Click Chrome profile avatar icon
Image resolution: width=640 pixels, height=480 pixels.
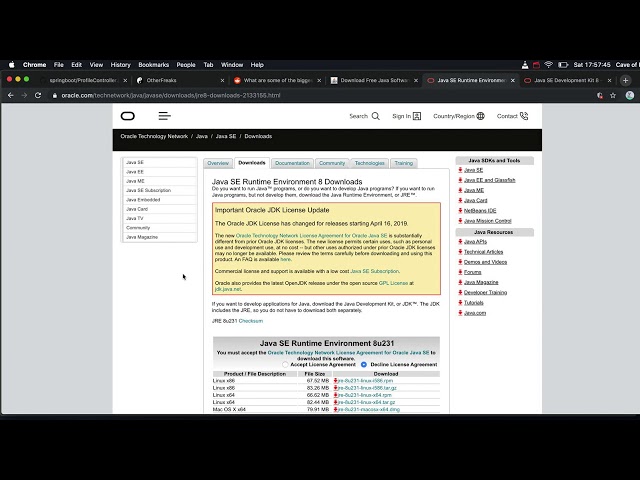(x=630, y=96)
